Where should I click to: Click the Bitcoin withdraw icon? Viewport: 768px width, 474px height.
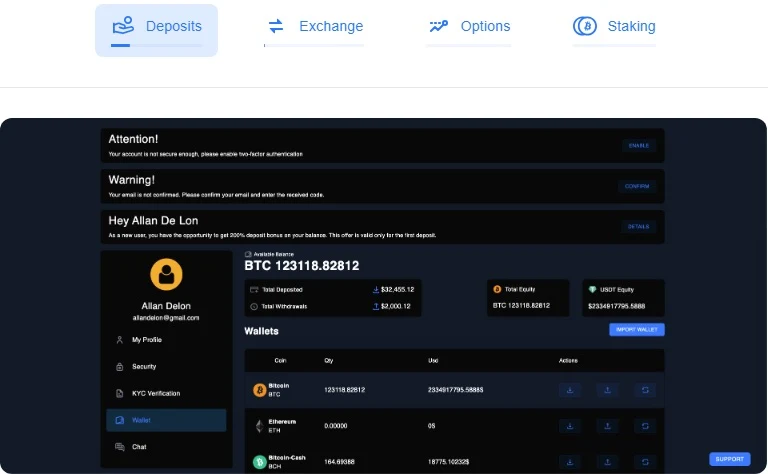point(607,390)
